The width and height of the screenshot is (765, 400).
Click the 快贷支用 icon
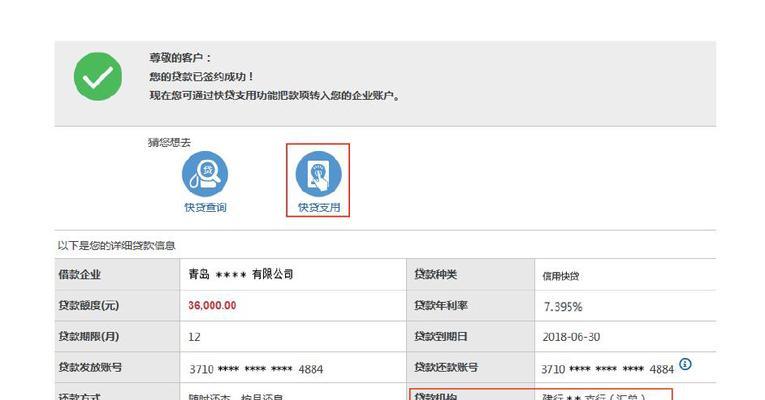(x=318, y=174)
